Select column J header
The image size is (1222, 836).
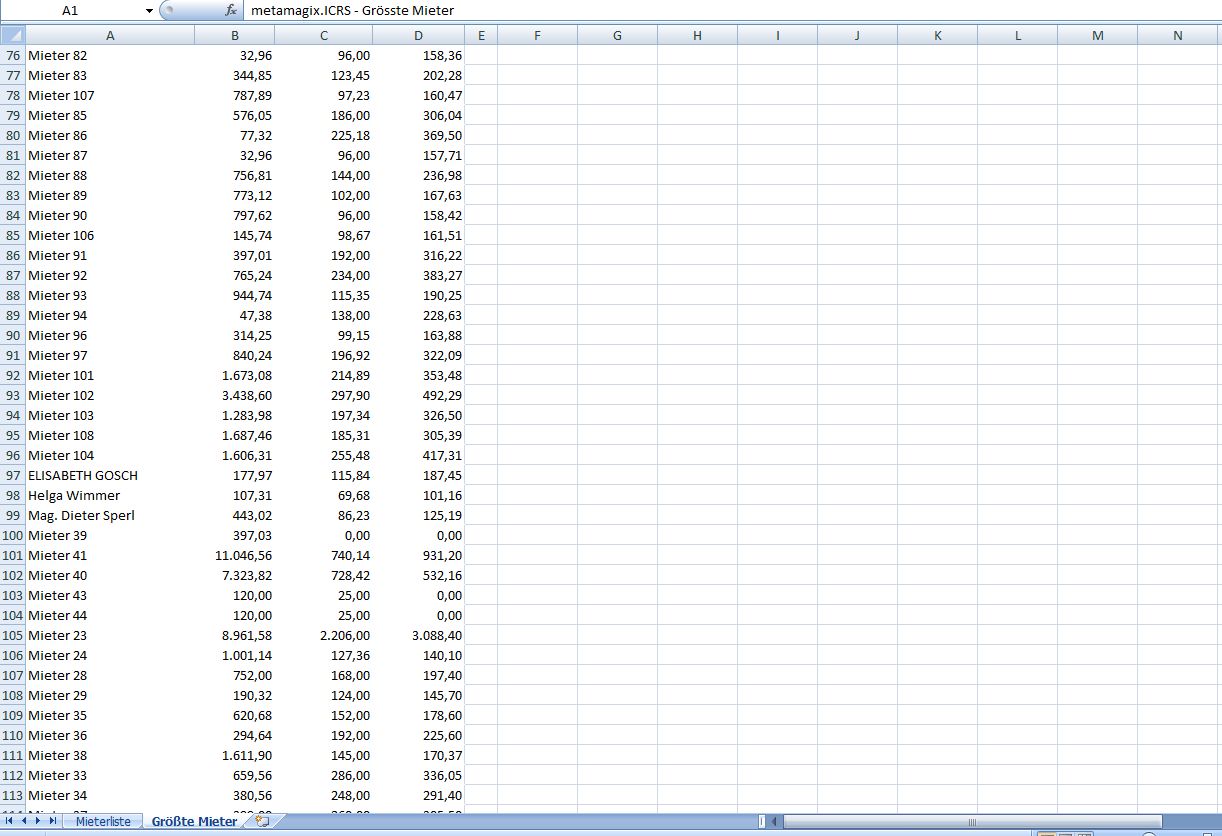(857, 35)
